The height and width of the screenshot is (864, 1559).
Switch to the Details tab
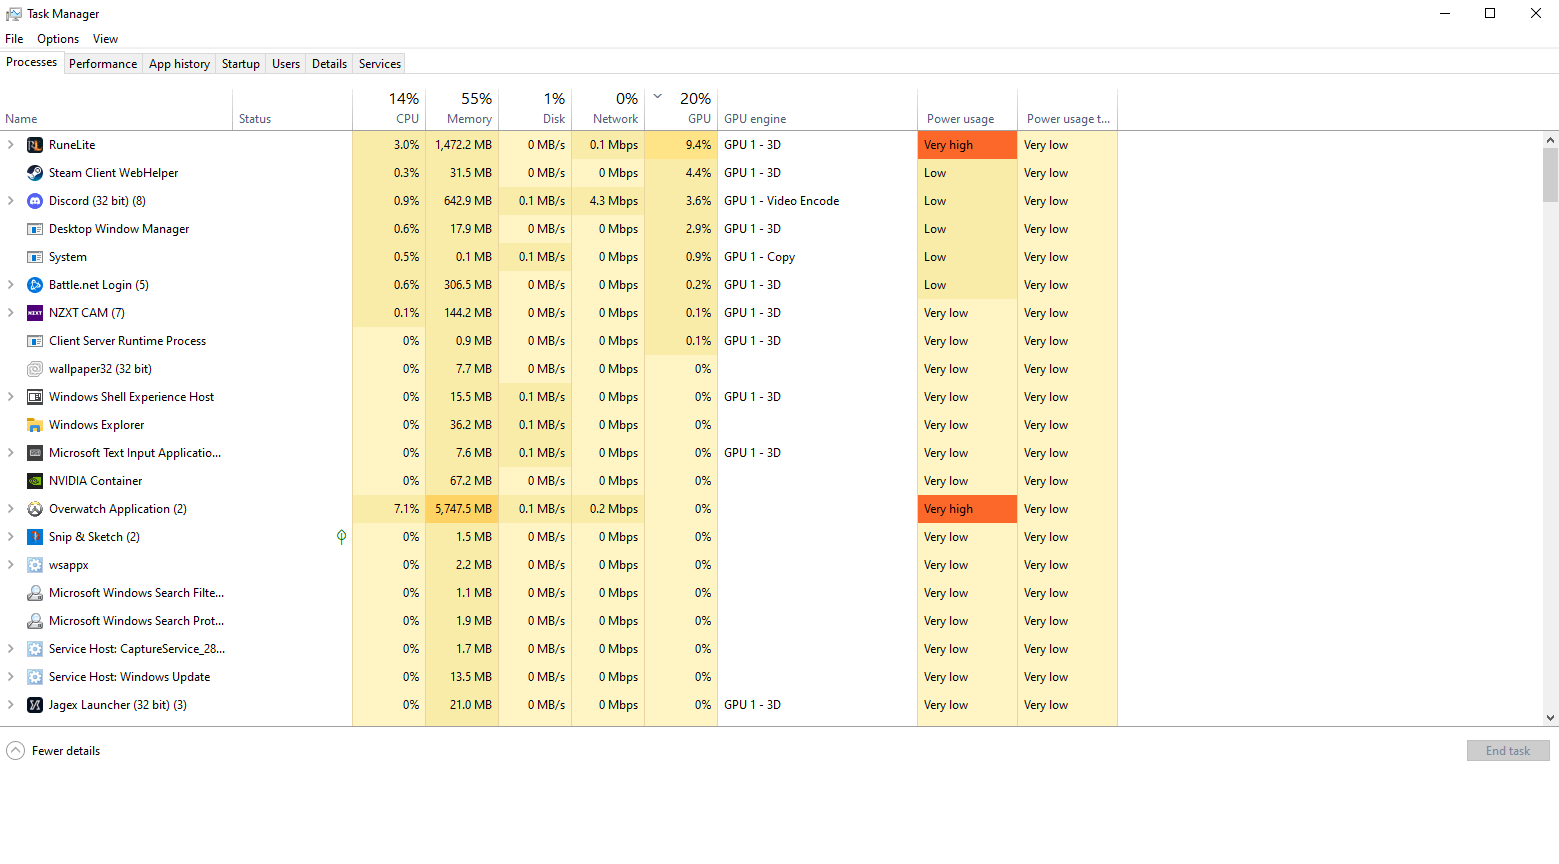329,64
